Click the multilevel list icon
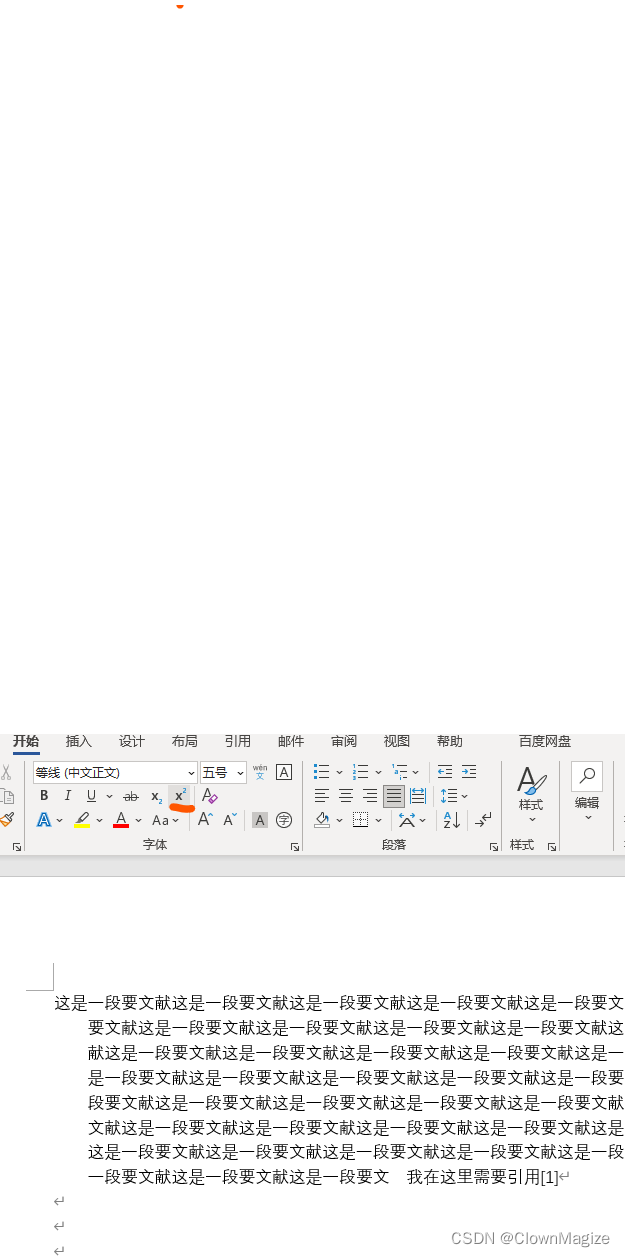 point(400,772)
